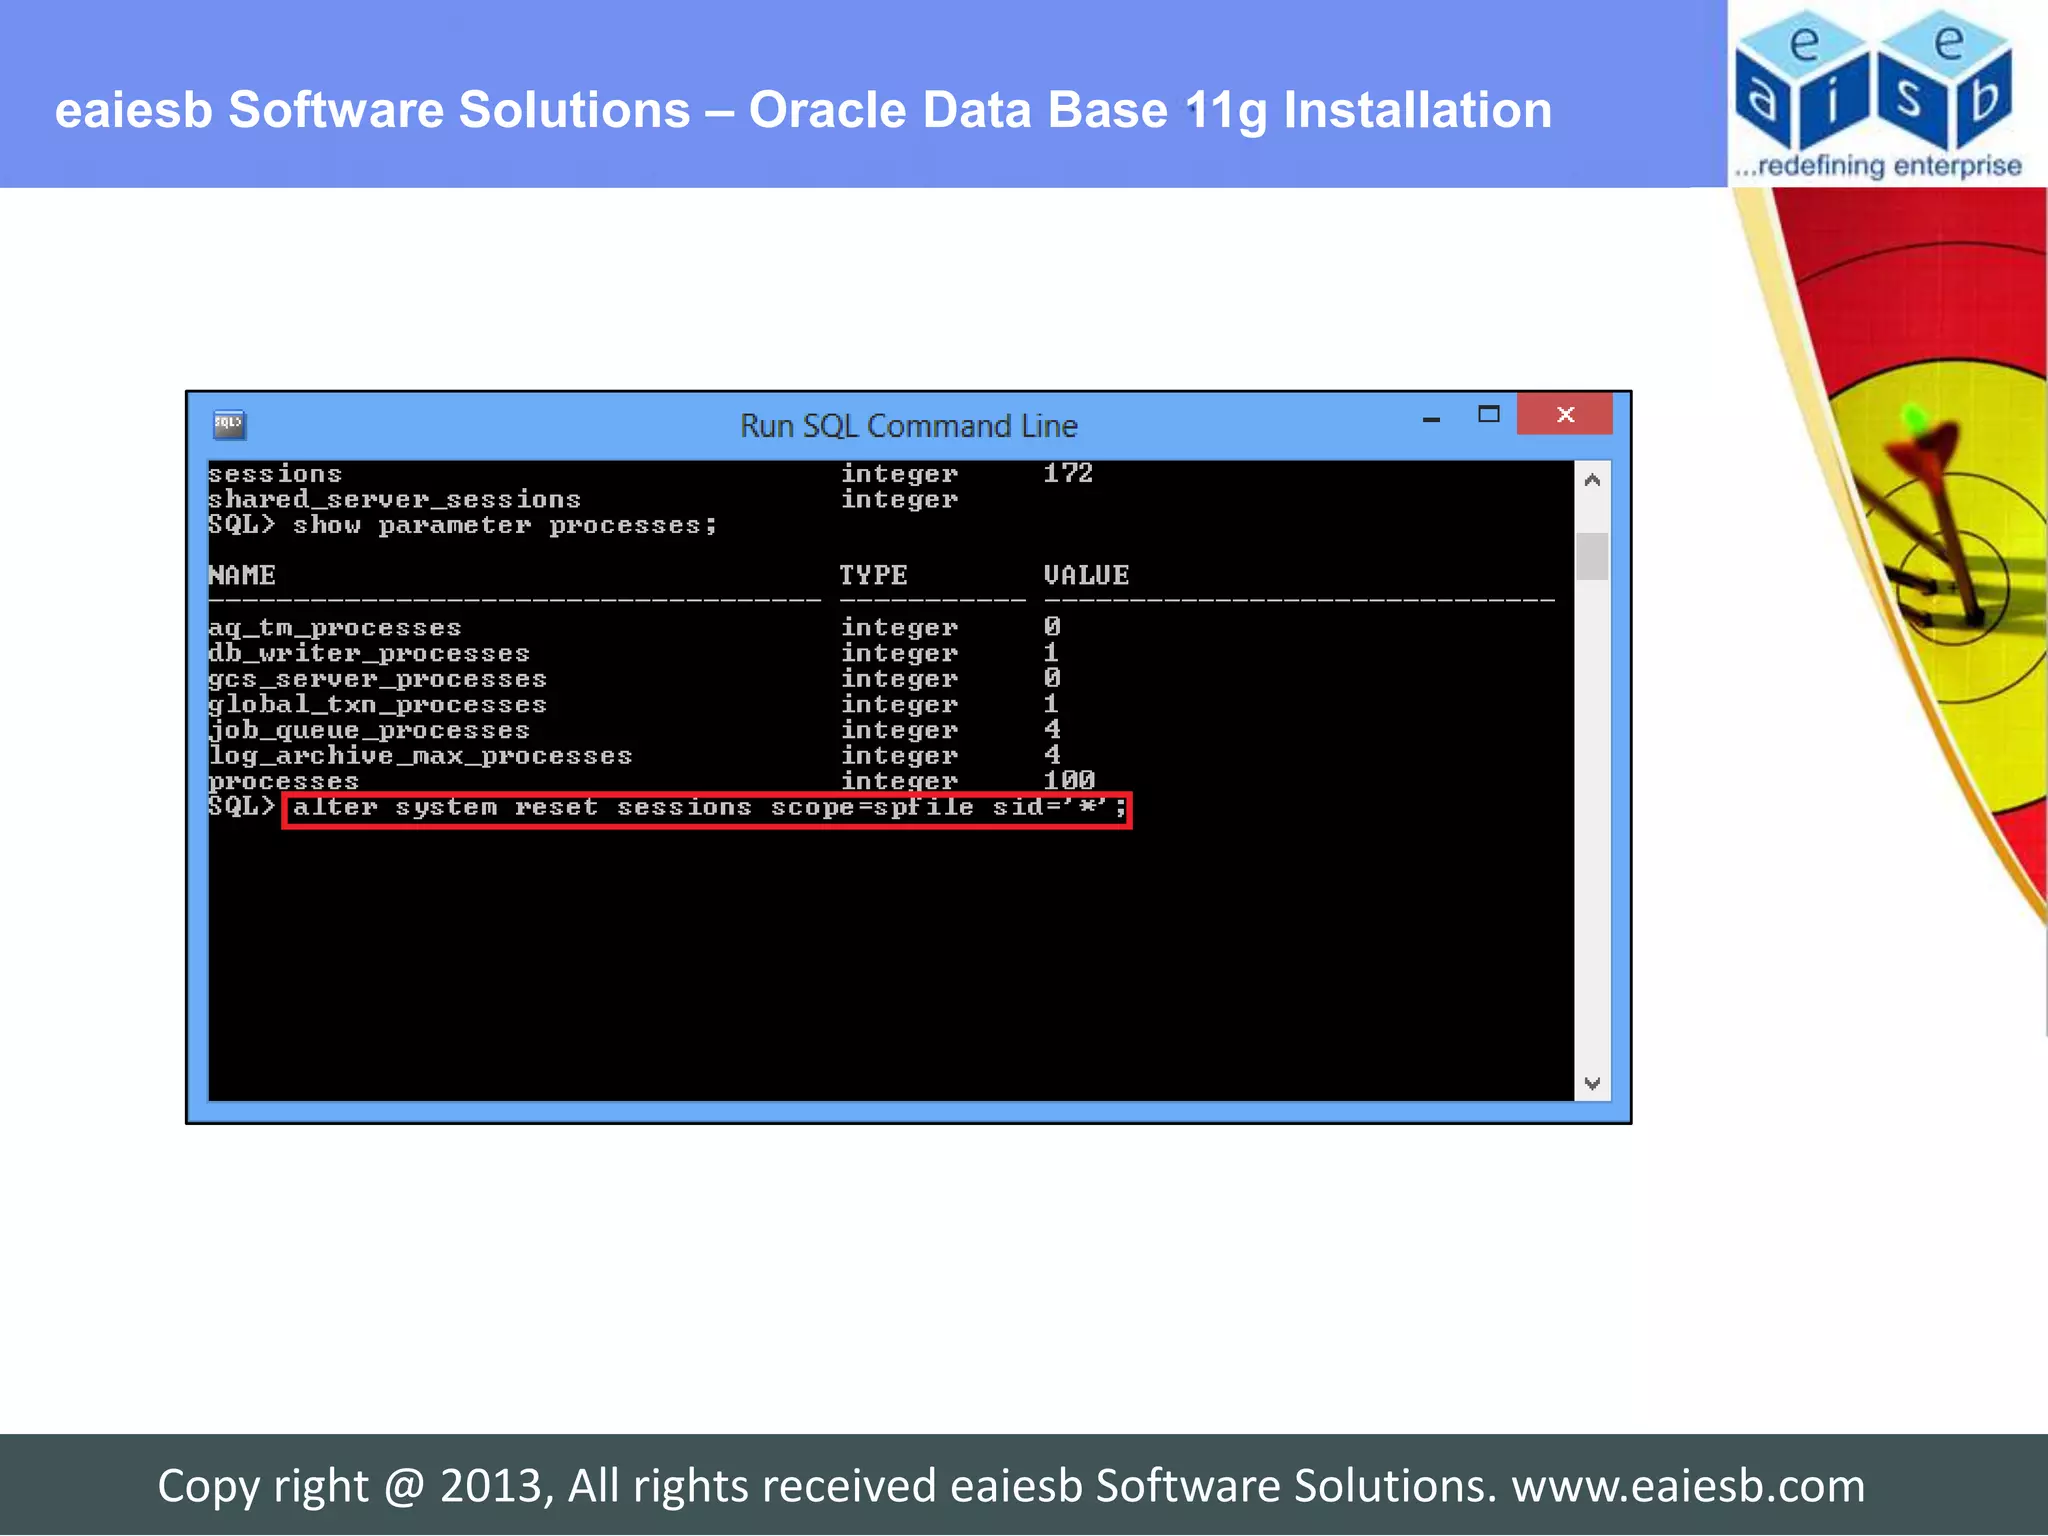Click the 'aq_tm_processes' row name
Screen dimensions: 2048x1536
(x=335, y=628)
